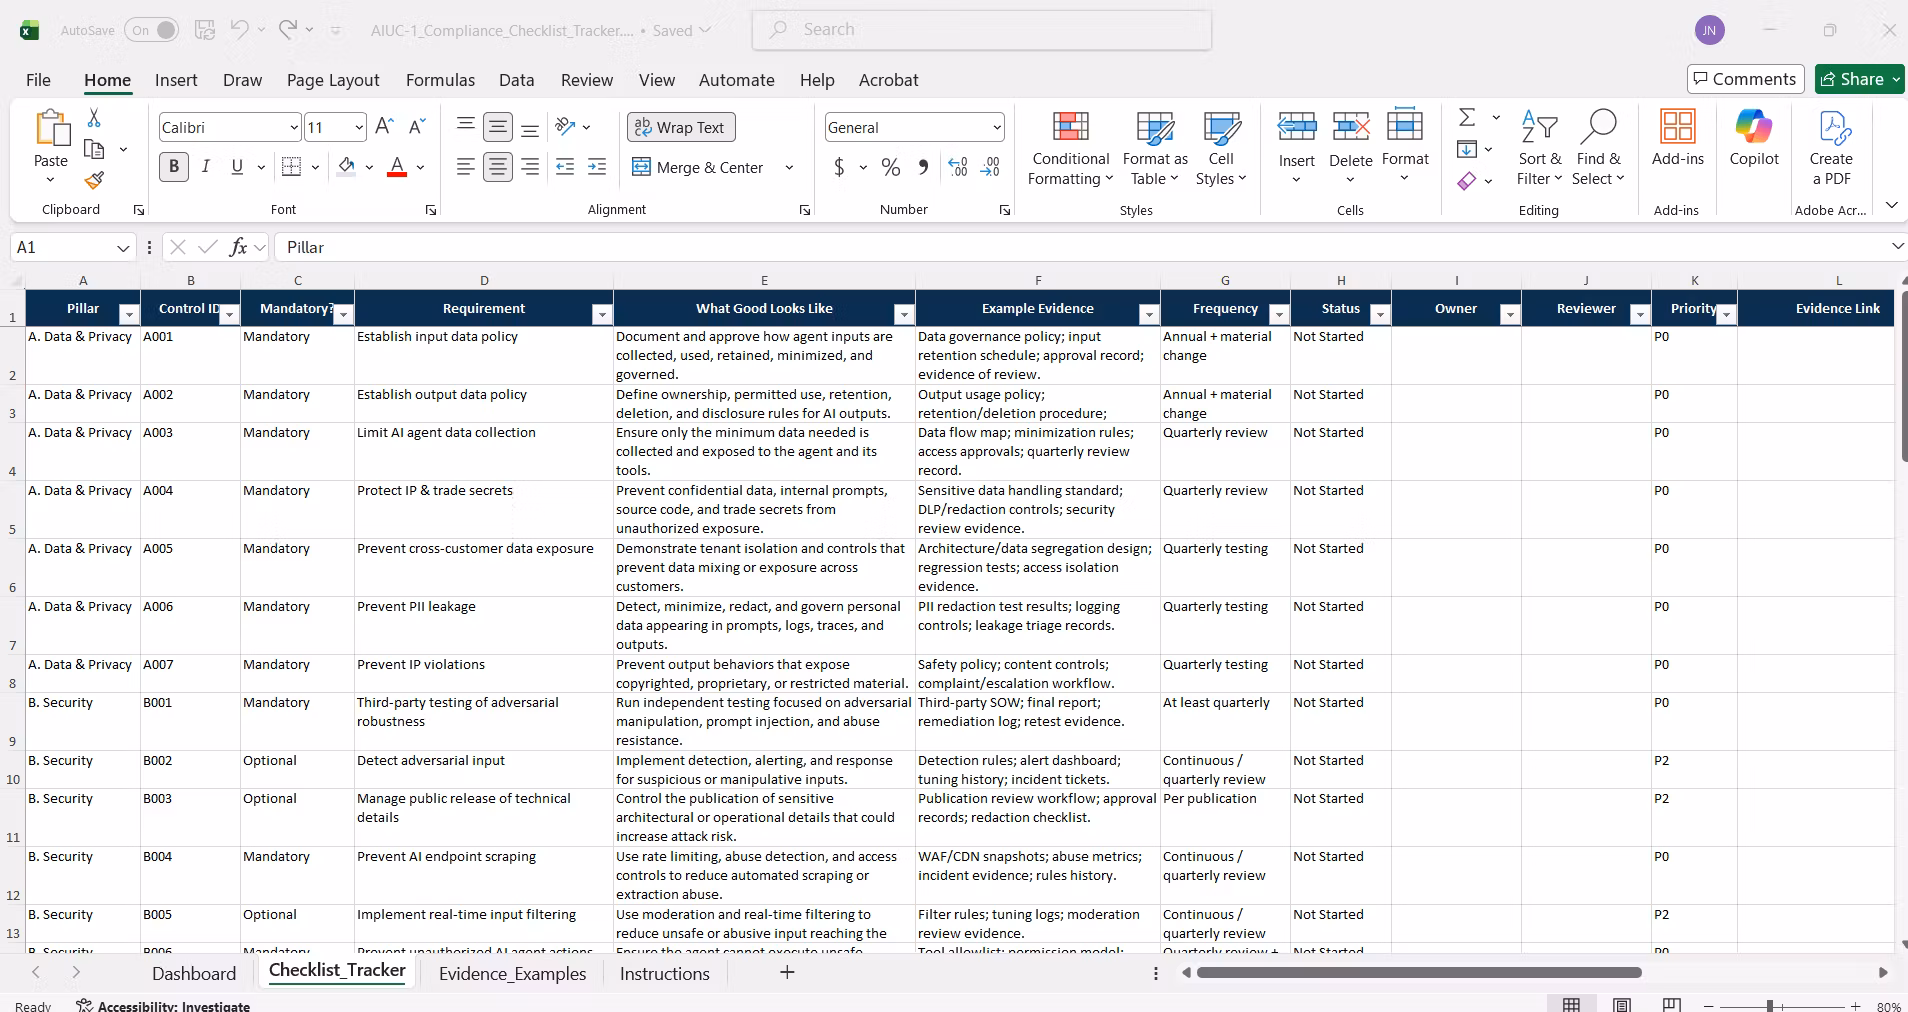Toggle middle vertical alignment

tap(497, 127)
